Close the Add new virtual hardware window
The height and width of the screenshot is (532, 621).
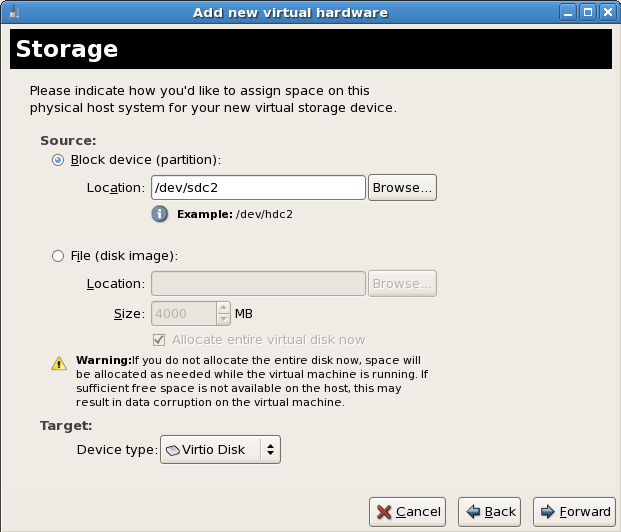[x=607, y=13]
